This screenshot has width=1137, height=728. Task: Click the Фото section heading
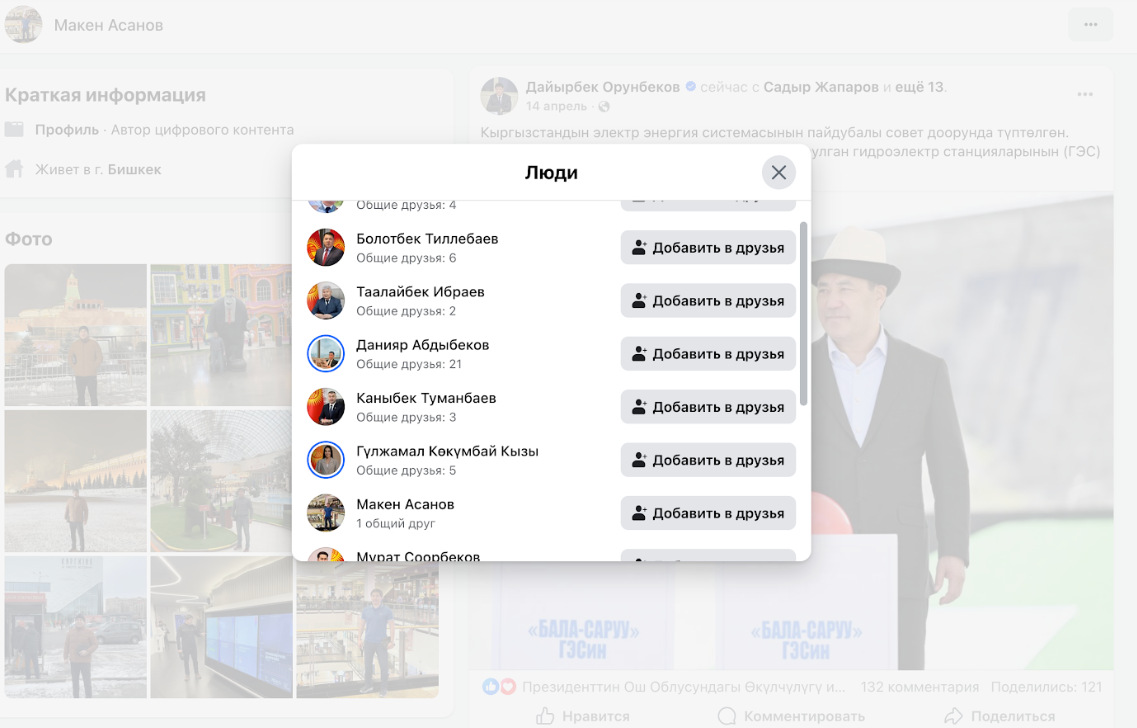(29, 239)
